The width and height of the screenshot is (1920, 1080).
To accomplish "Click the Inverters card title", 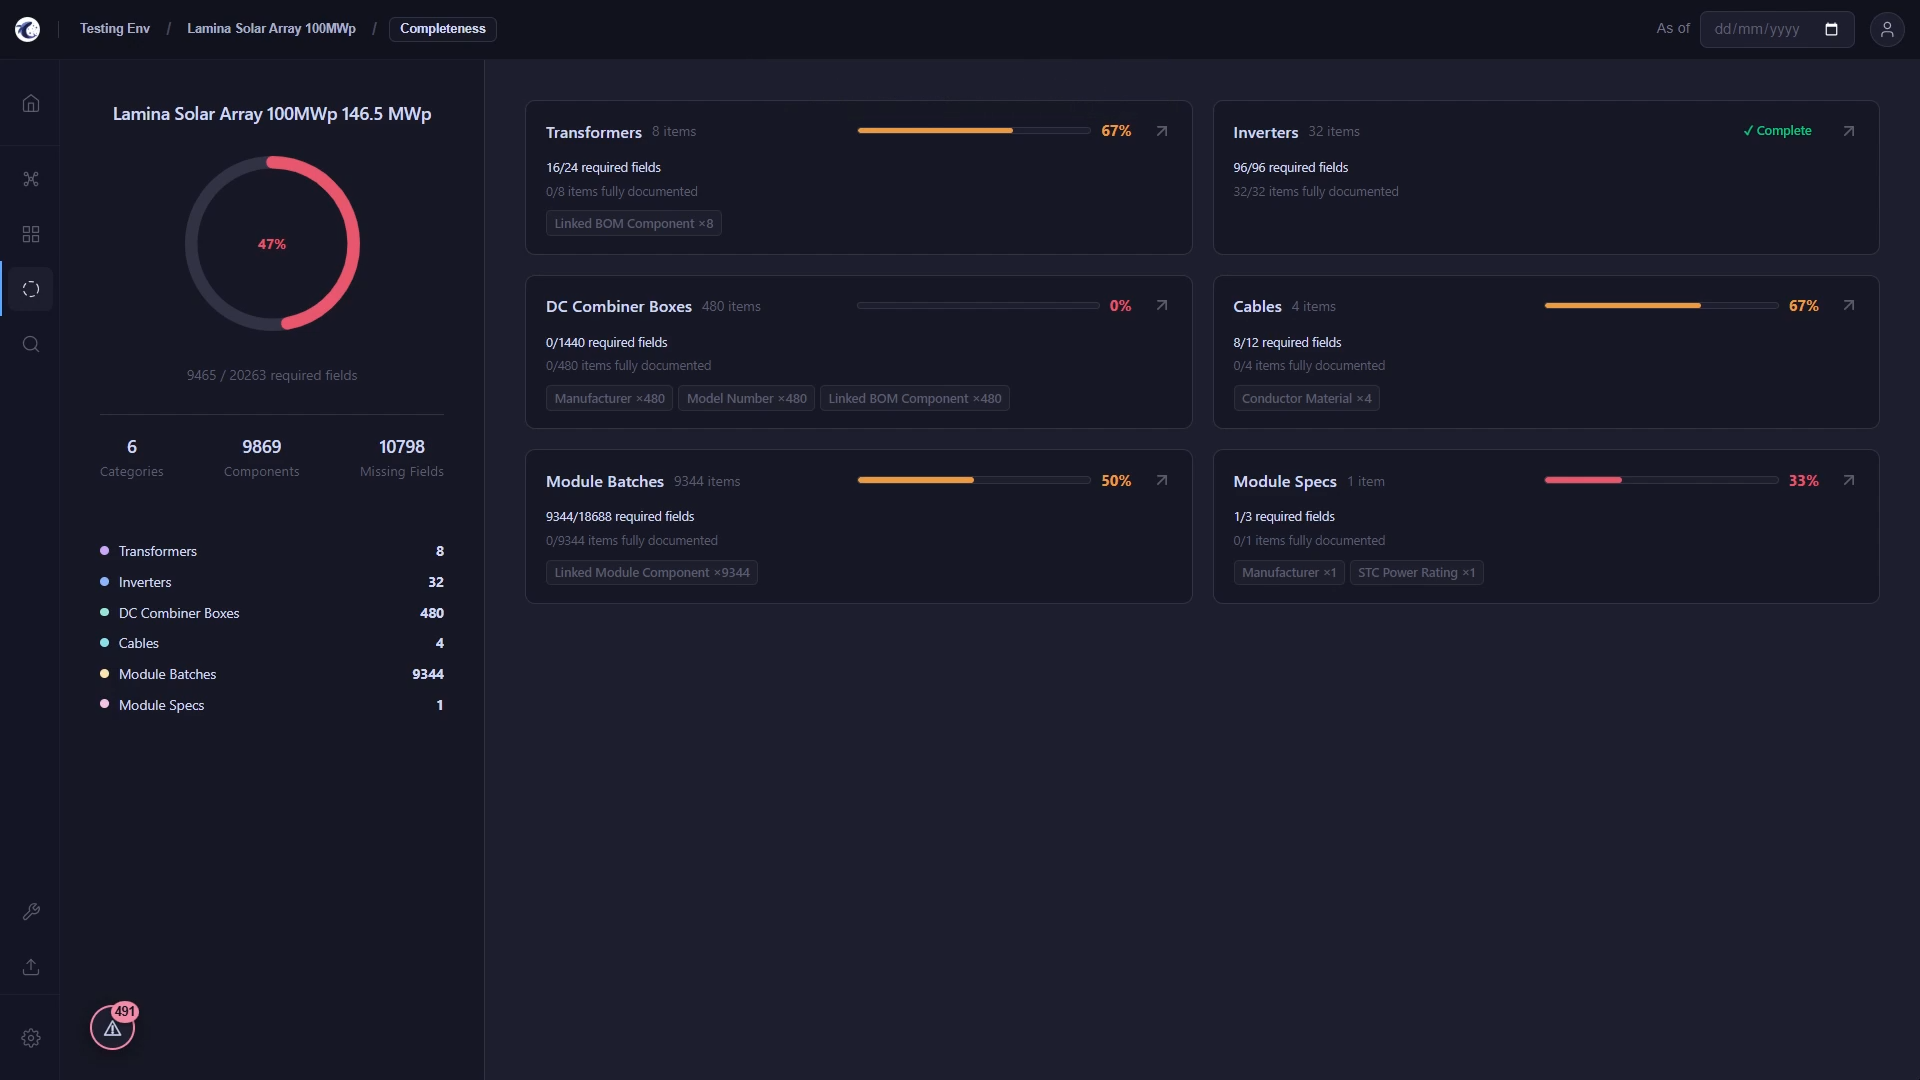I will pyautogui.click(x=1266, y=132).
